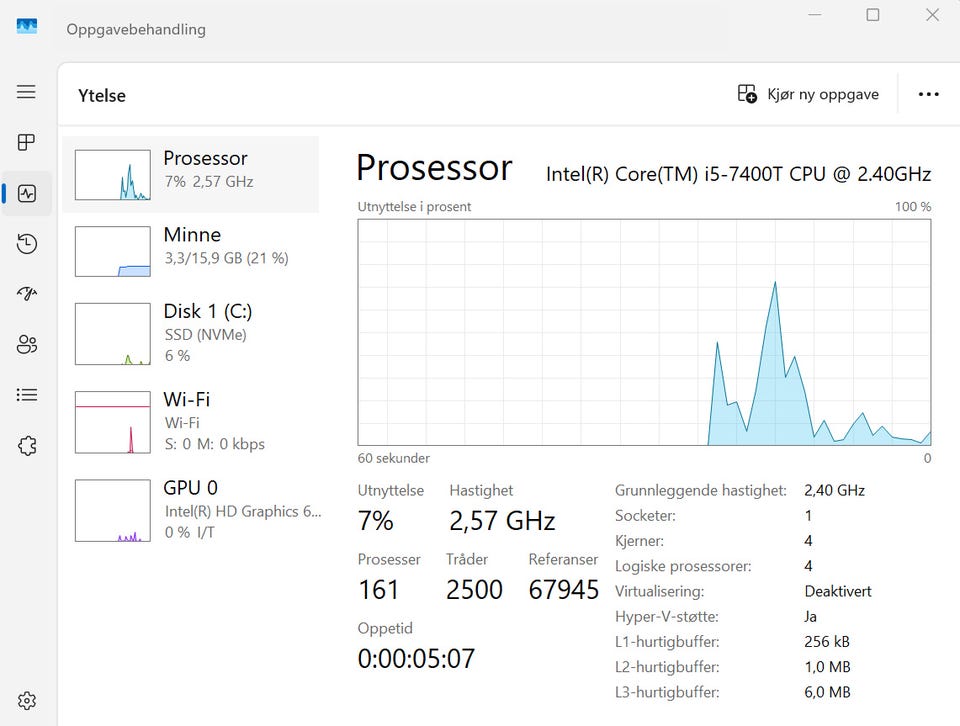This screenshot has height=726, width=960.
Task: Click the Minne mini graph thumbnail
Action: (x=113, y=252)
